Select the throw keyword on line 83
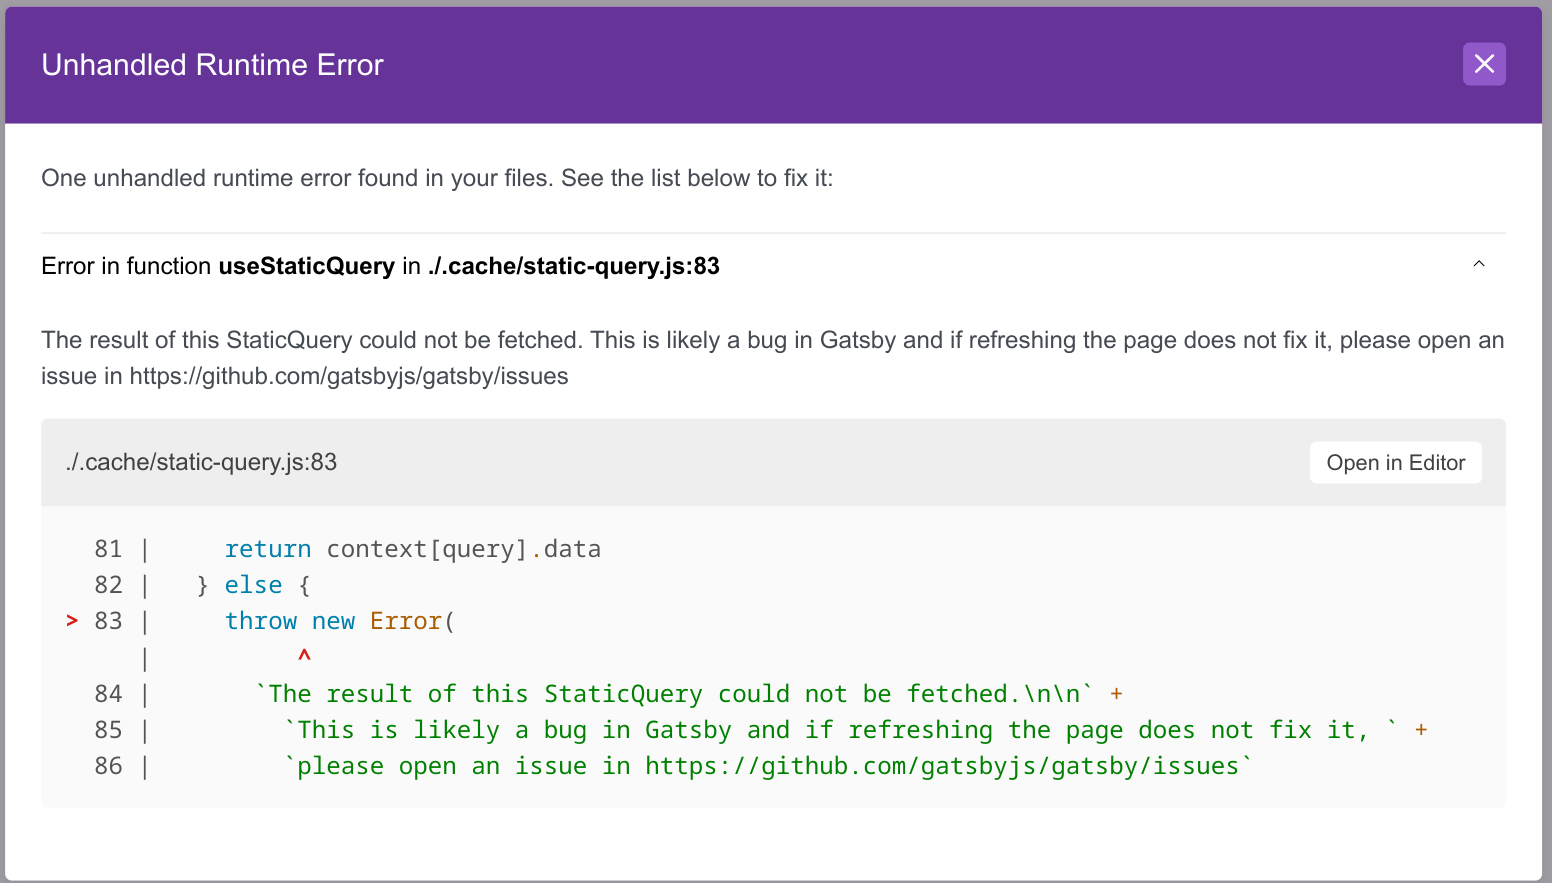The width and height of the screenshot is (1552, 883). 260,620
